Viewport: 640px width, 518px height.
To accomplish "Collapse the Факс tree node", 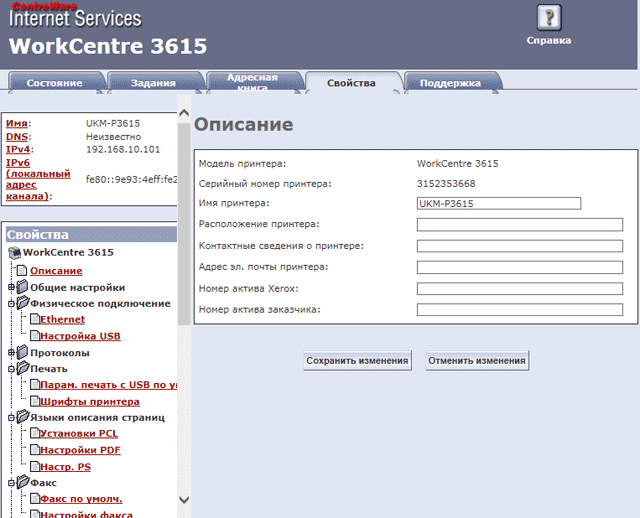I will coord(11,483).
